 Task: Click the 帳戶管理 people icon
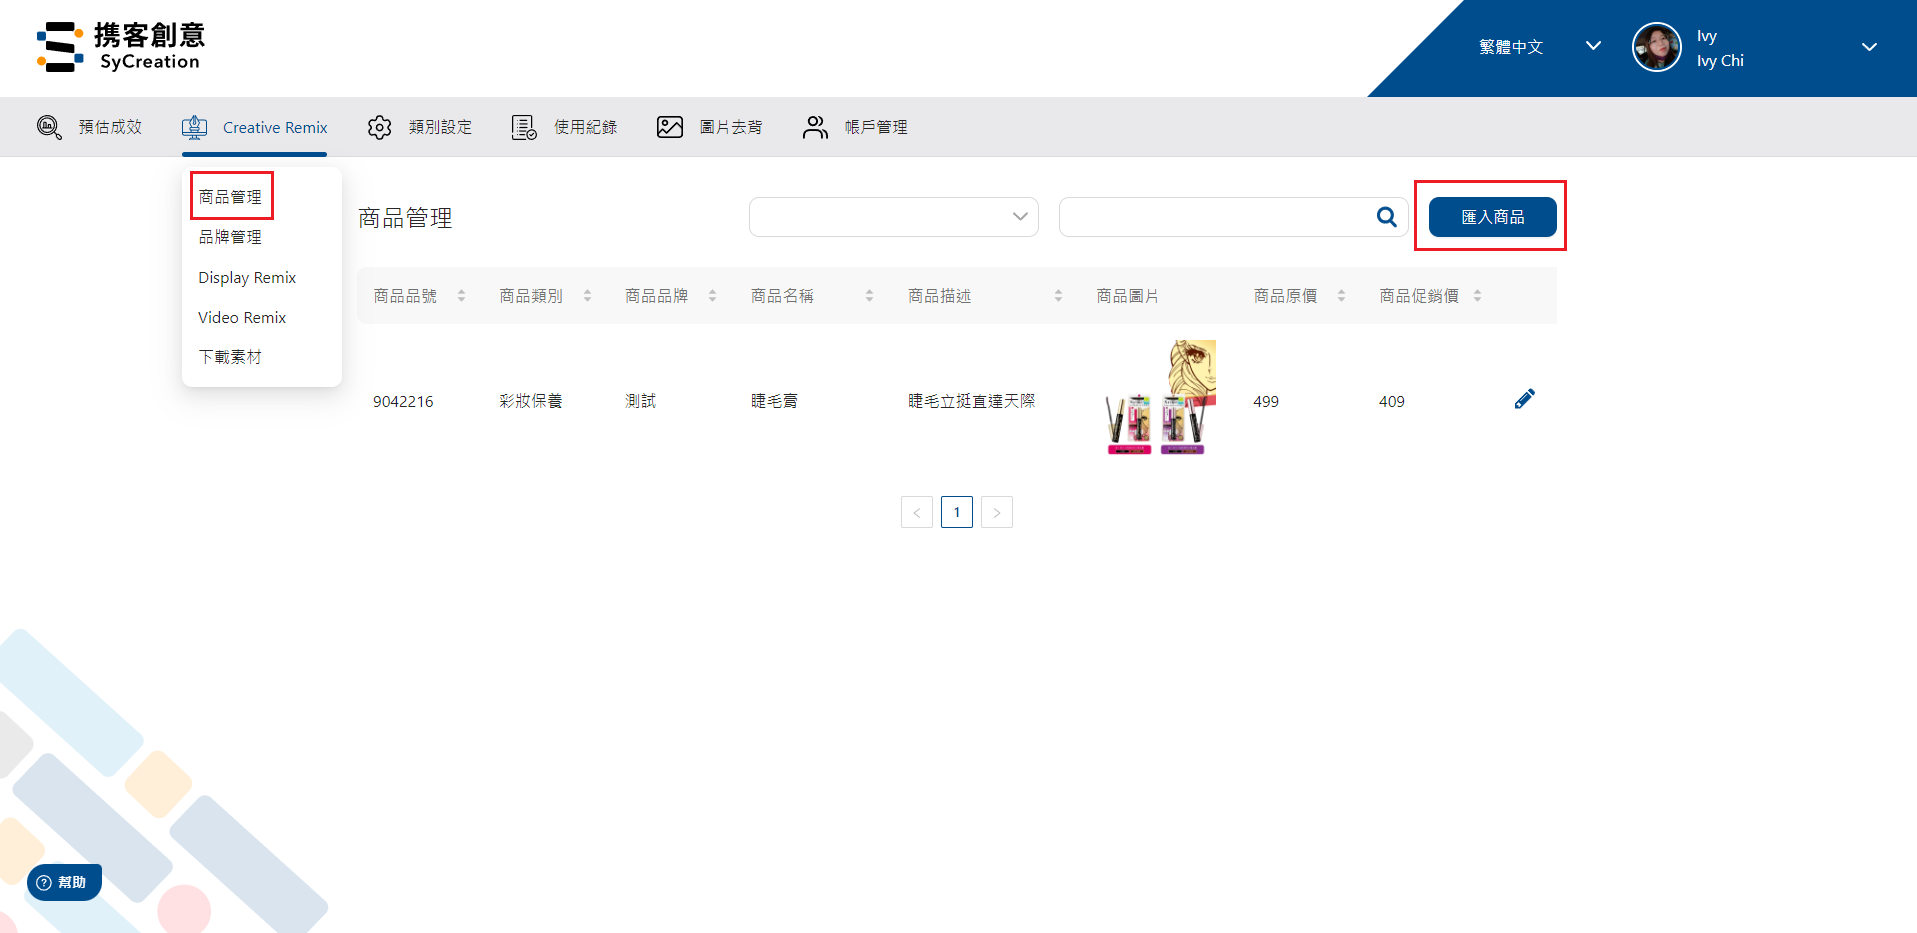[815, 127]
